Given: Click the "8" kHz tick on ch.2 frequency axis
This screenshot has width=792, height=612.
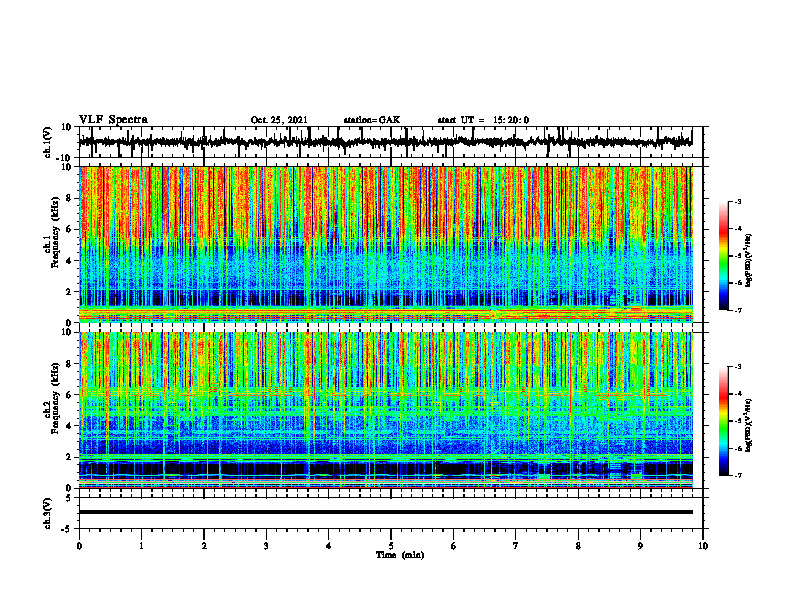Looking at the screenshot, I should click(x=70, y=364).
